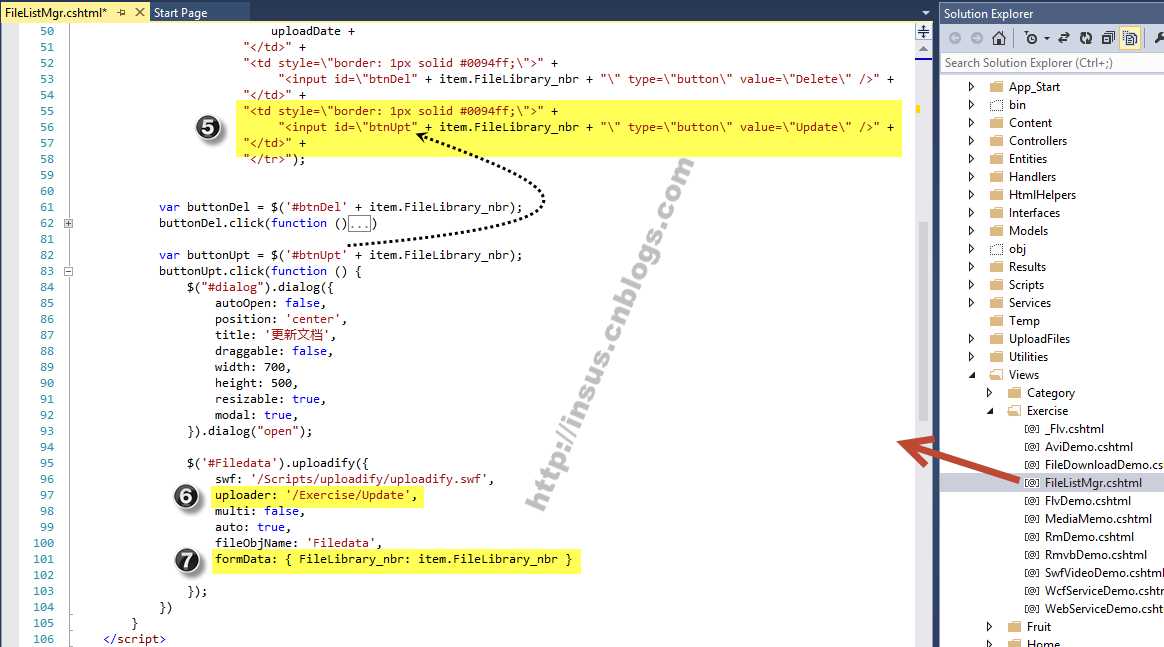Expand the Content folder

coord(971,122)
